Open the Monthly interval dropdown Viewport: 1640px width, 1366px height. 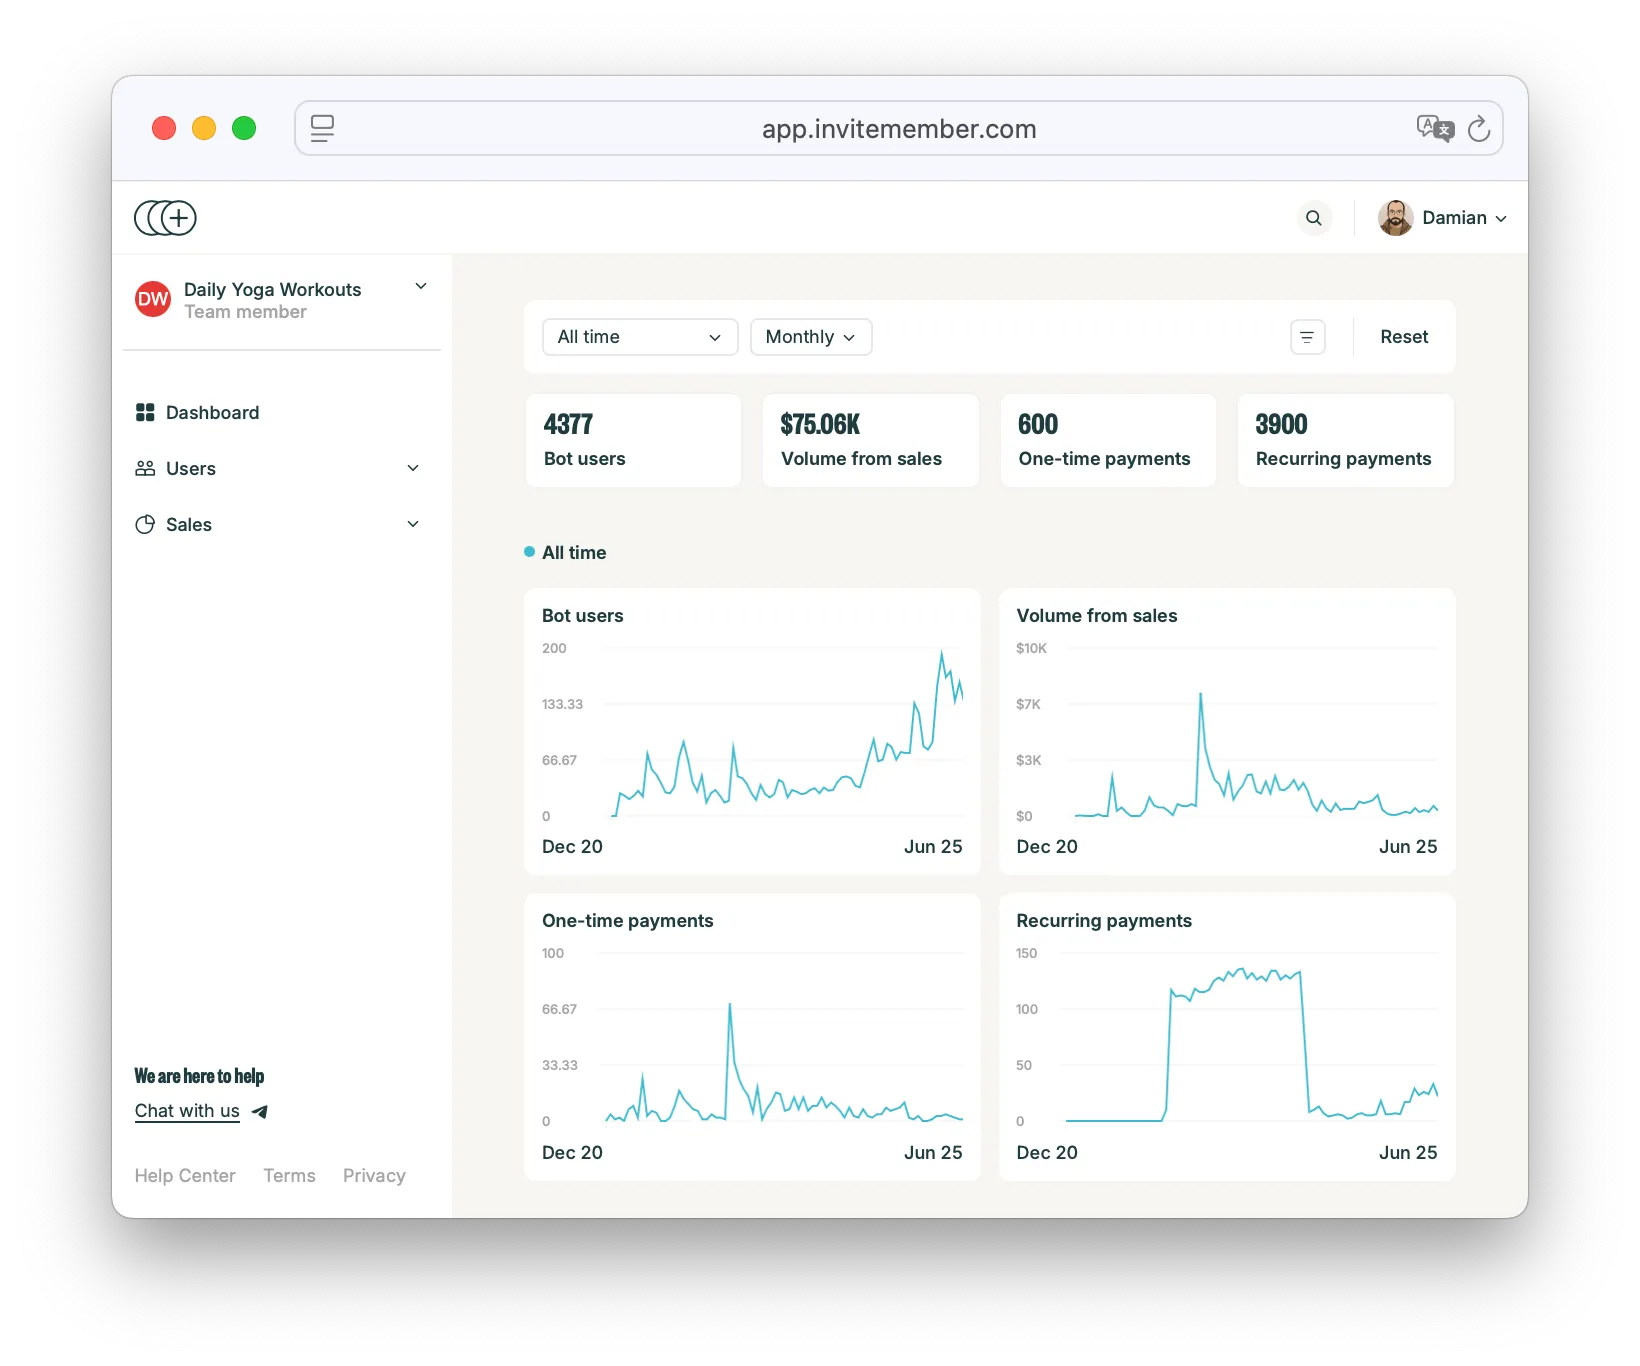(810, 337)
